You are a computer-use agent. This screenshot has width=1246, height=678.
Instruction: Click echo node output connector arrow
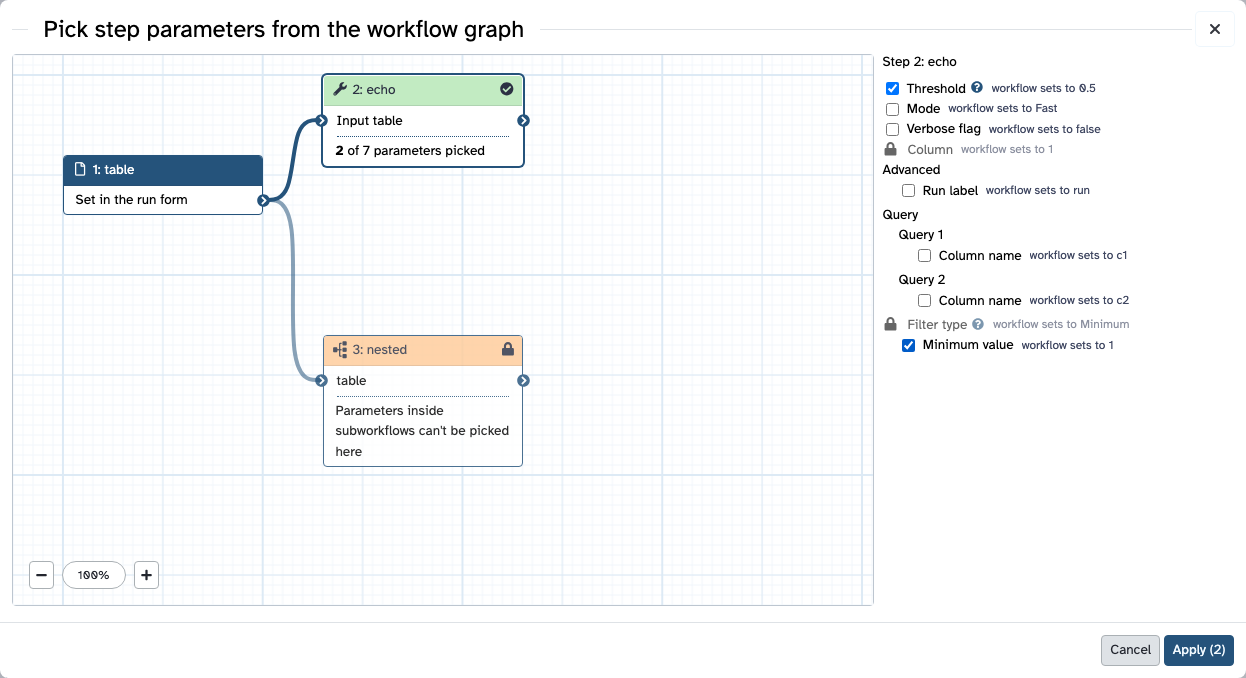coord(524,121)
